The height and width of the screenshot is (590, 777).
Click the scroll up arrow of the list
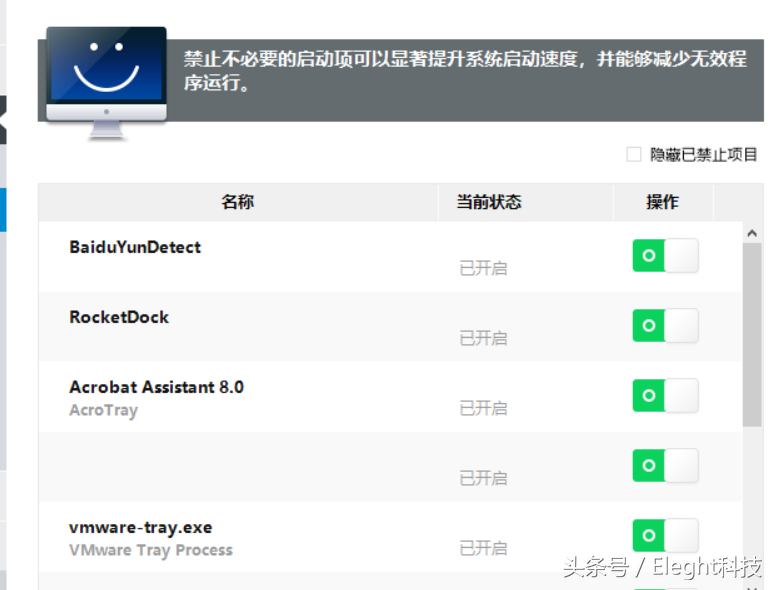pyautogui.click(x=752, y=233)
